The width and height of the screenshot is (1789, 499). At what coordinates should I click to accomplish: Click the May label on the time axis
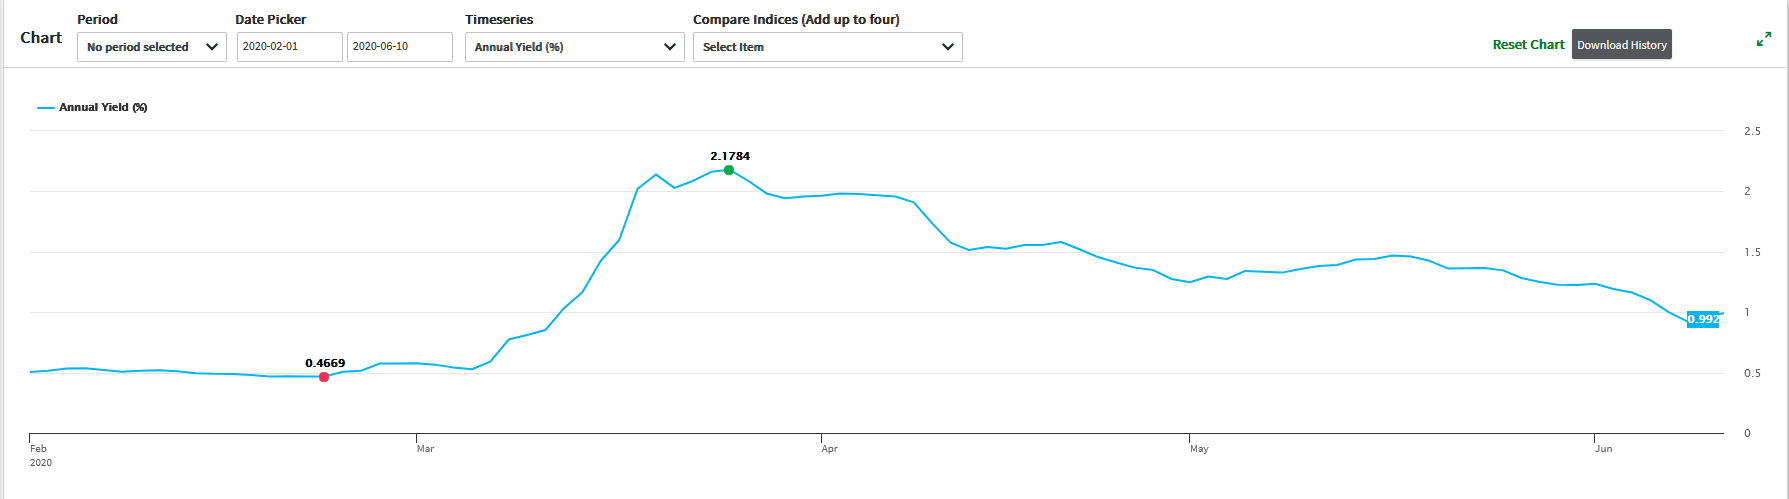pos(1199,449)
